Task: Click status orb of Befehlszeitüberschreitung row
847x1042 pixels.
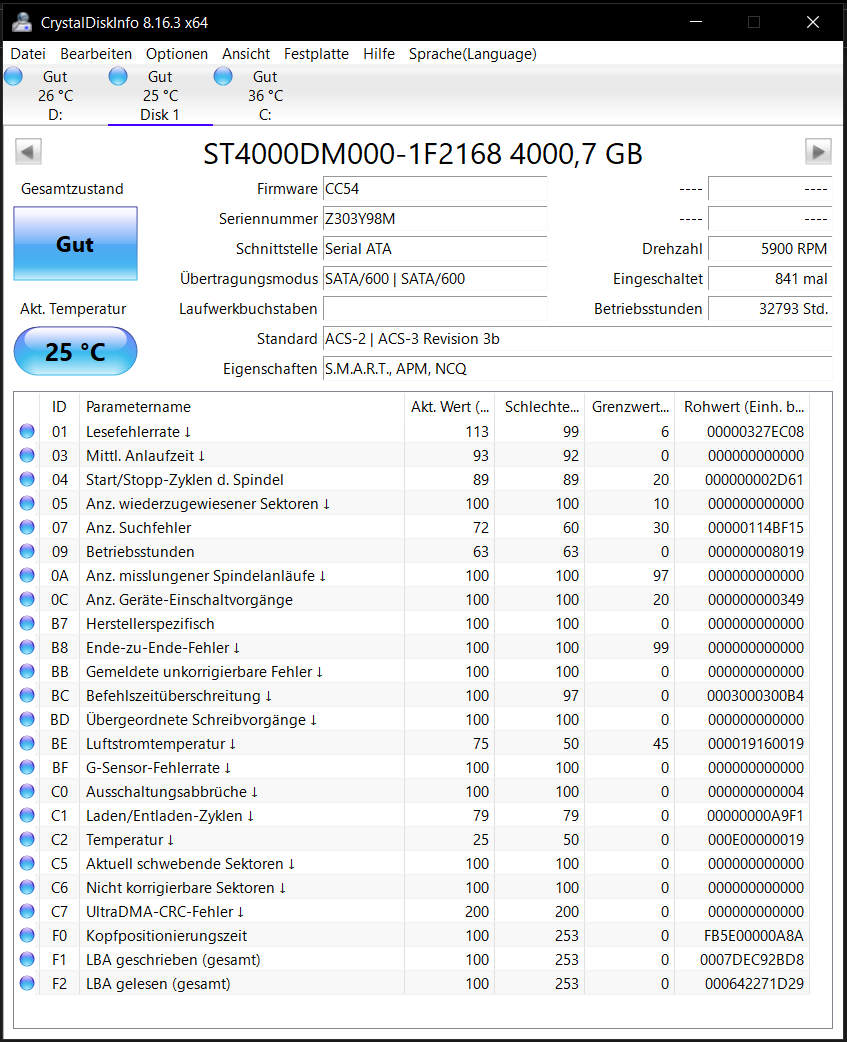Action: coord(27,695)
